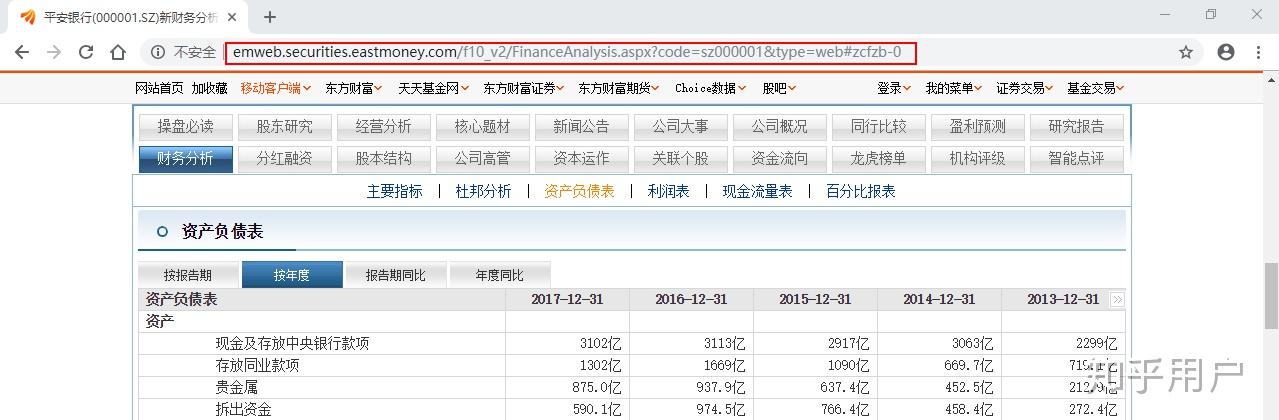The image size is (1279, 420).
Task: Open Chrome three-dot menu
Action: point(1258,52)
